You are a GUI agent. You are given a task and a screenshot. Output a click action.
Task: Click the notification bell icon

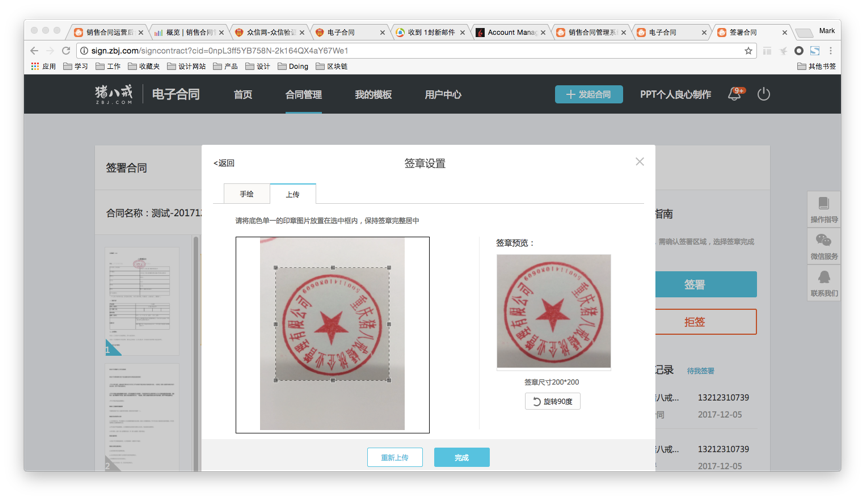735,94
